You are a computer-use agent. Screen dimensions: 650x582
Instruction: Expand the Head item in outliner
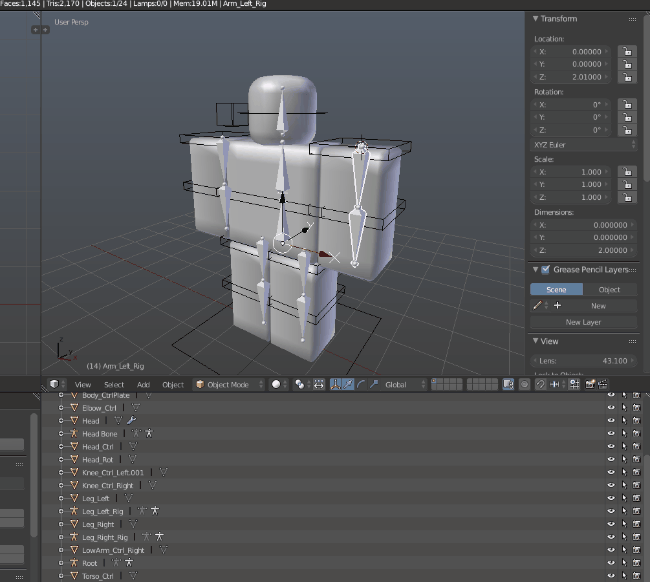(61, 421)
